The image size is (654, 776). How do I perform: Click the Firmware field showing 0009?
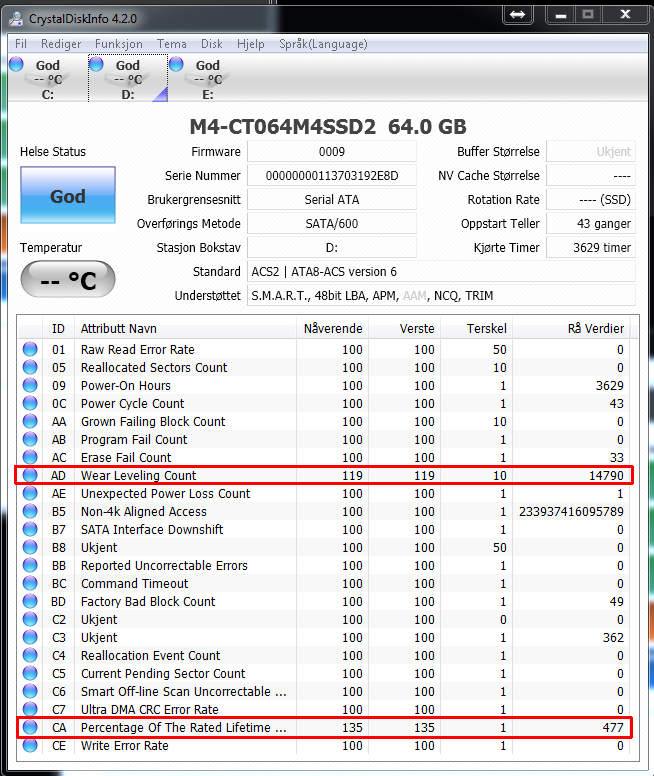(332, 151)
